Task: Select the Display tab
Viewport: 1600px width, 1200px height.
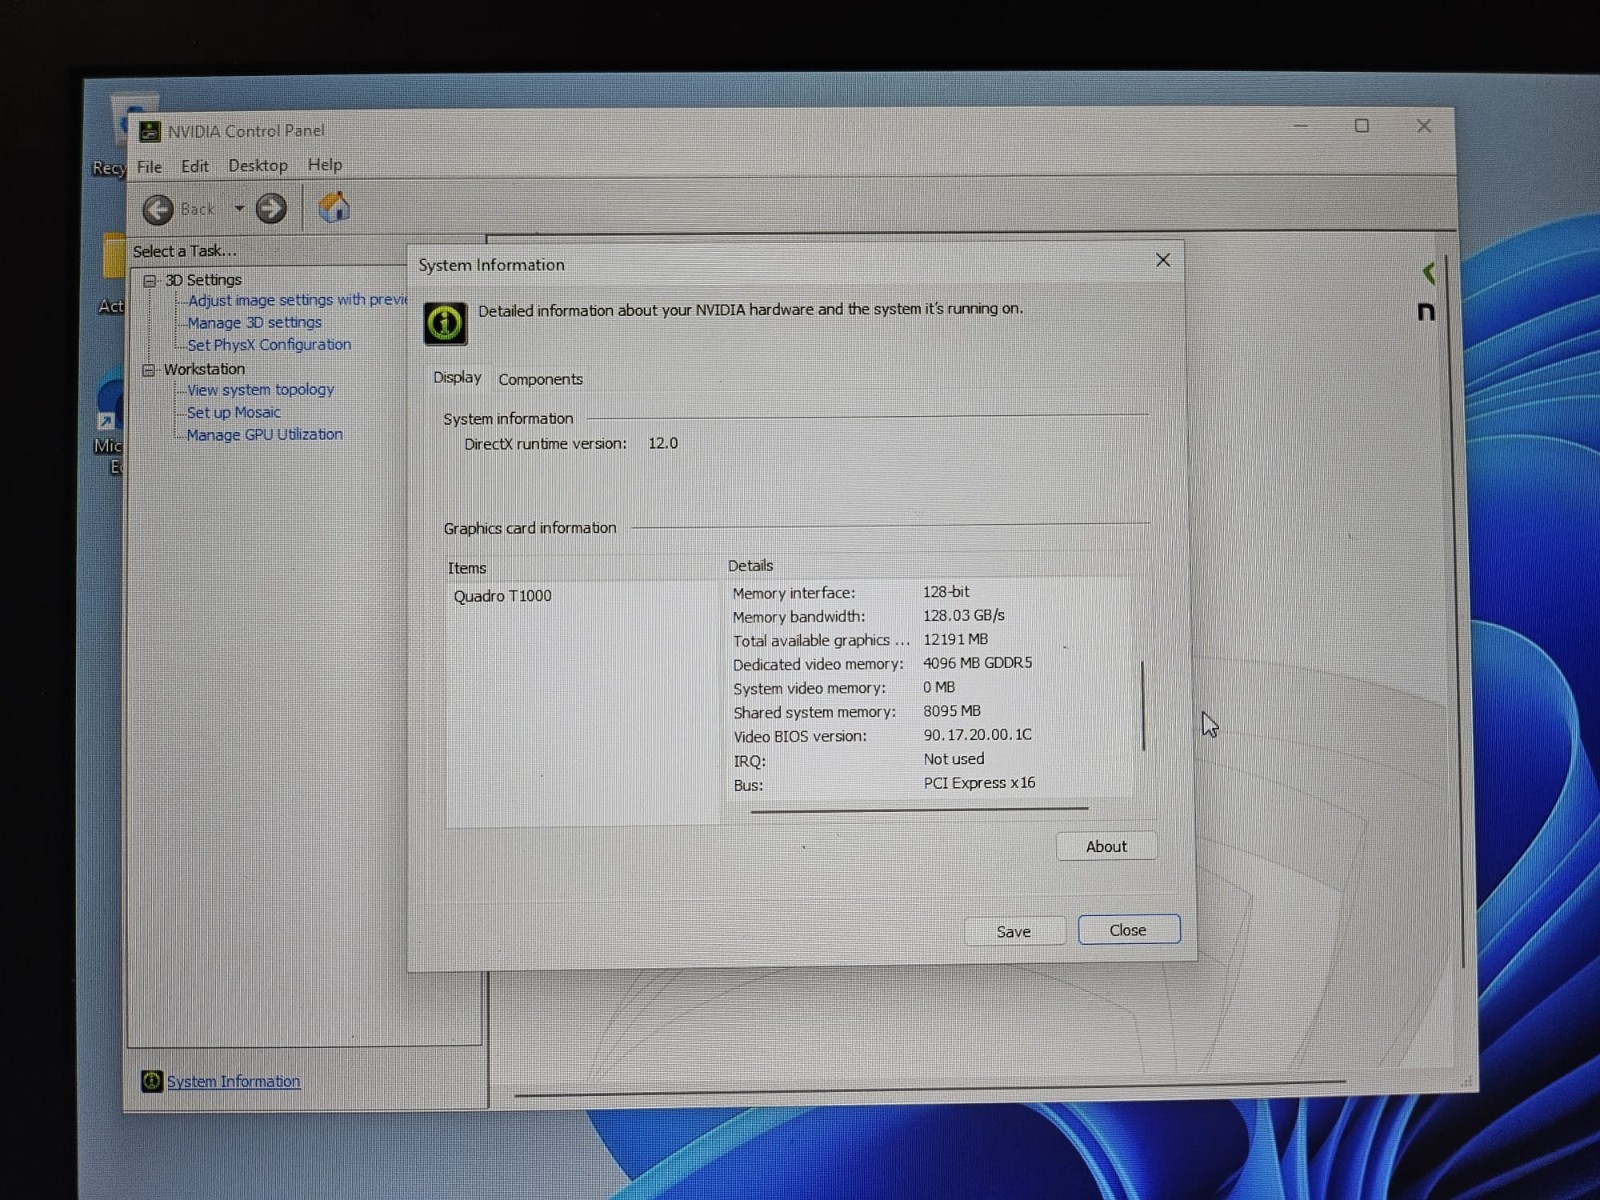Action: coord(457,377)
